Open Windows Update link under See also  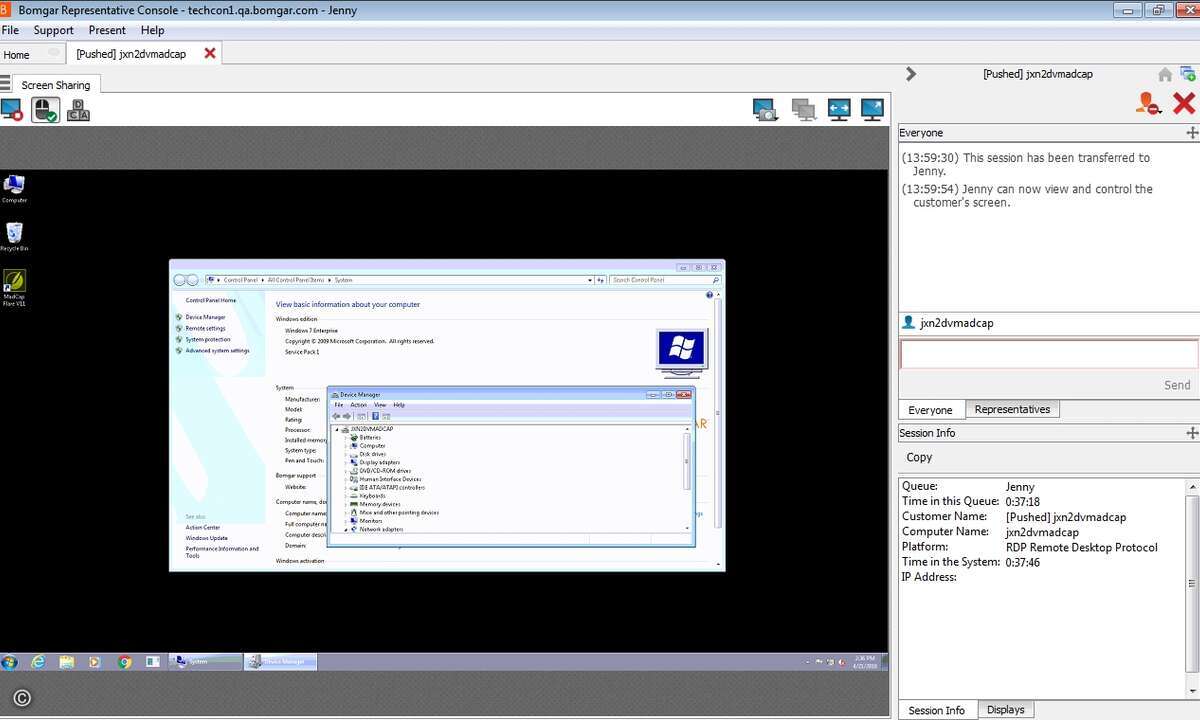[x=206, y=538]
